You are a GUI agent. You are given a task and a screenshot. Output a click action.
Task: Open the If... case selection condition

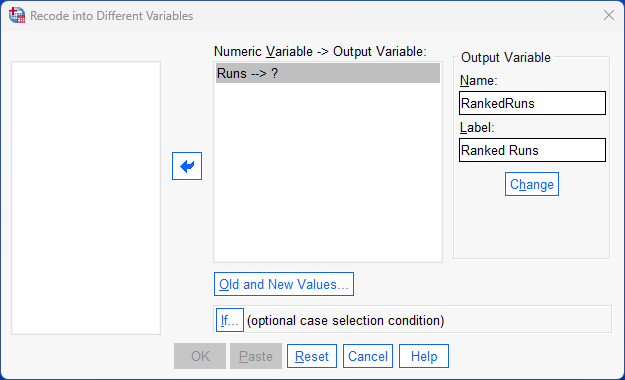click(230, 320)
